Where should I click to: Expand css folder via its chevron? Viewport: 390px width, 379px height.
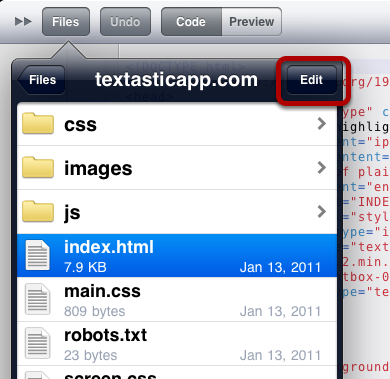pos(322,124)
